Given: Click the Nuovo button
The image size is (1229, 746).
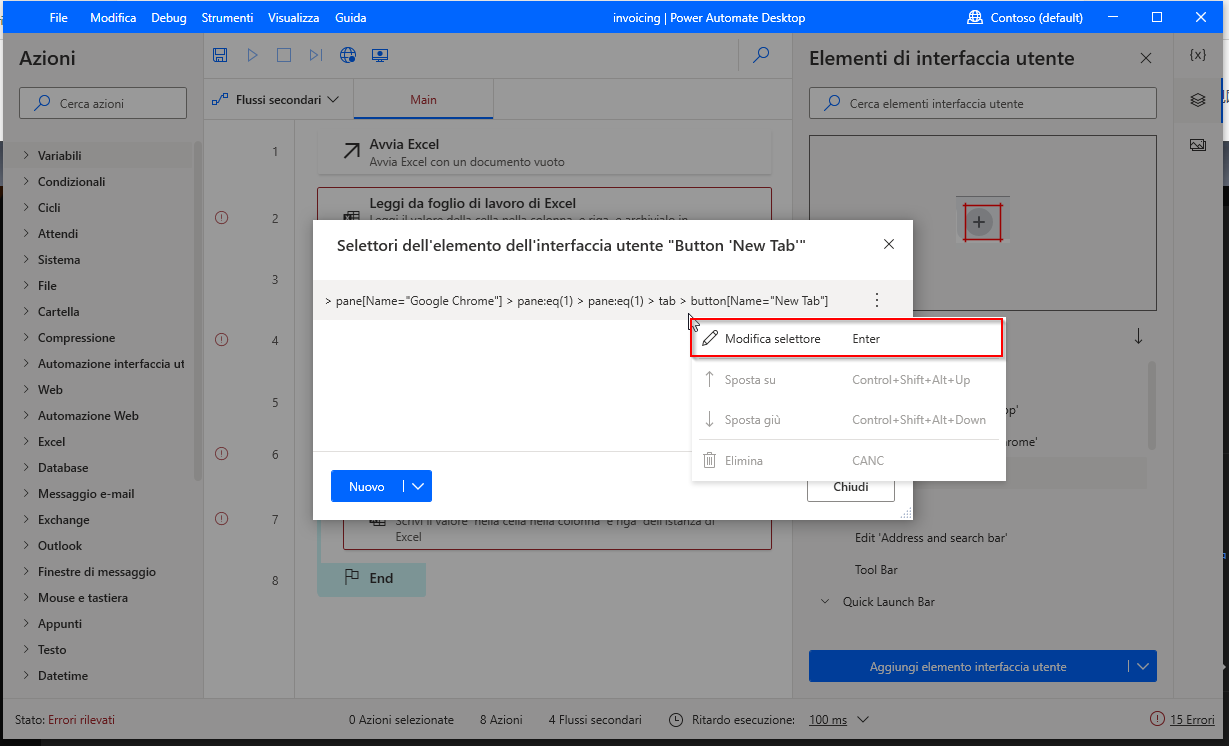Looking at the screenshot, I should (x=367, y=487).
